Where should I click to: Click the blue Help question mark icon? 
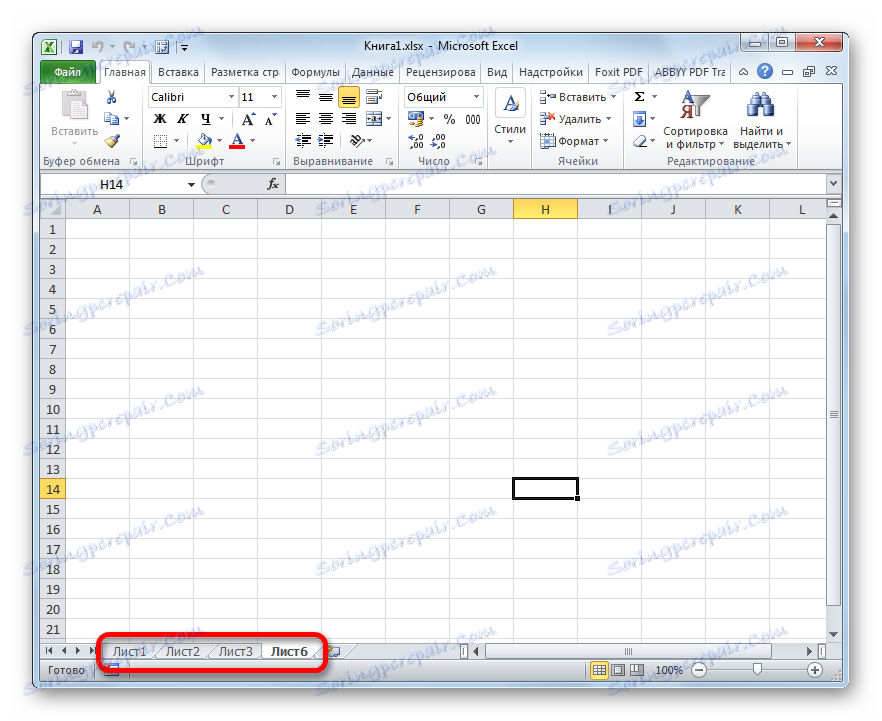[764, 71]
